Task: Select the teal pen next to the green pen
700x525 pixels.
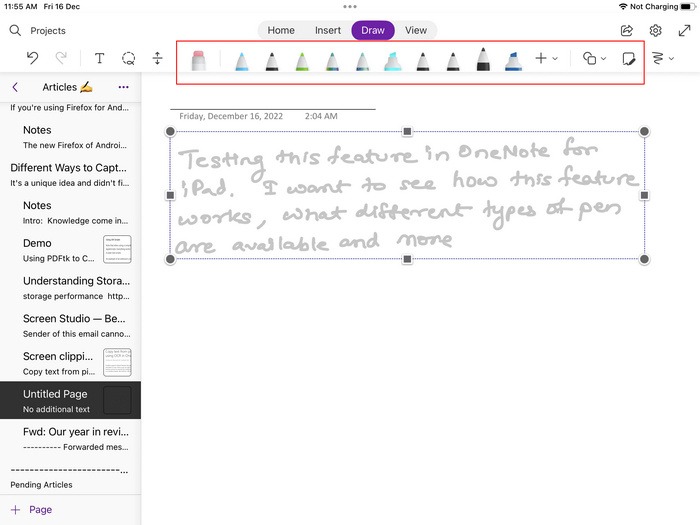Action: coord(332,61)
